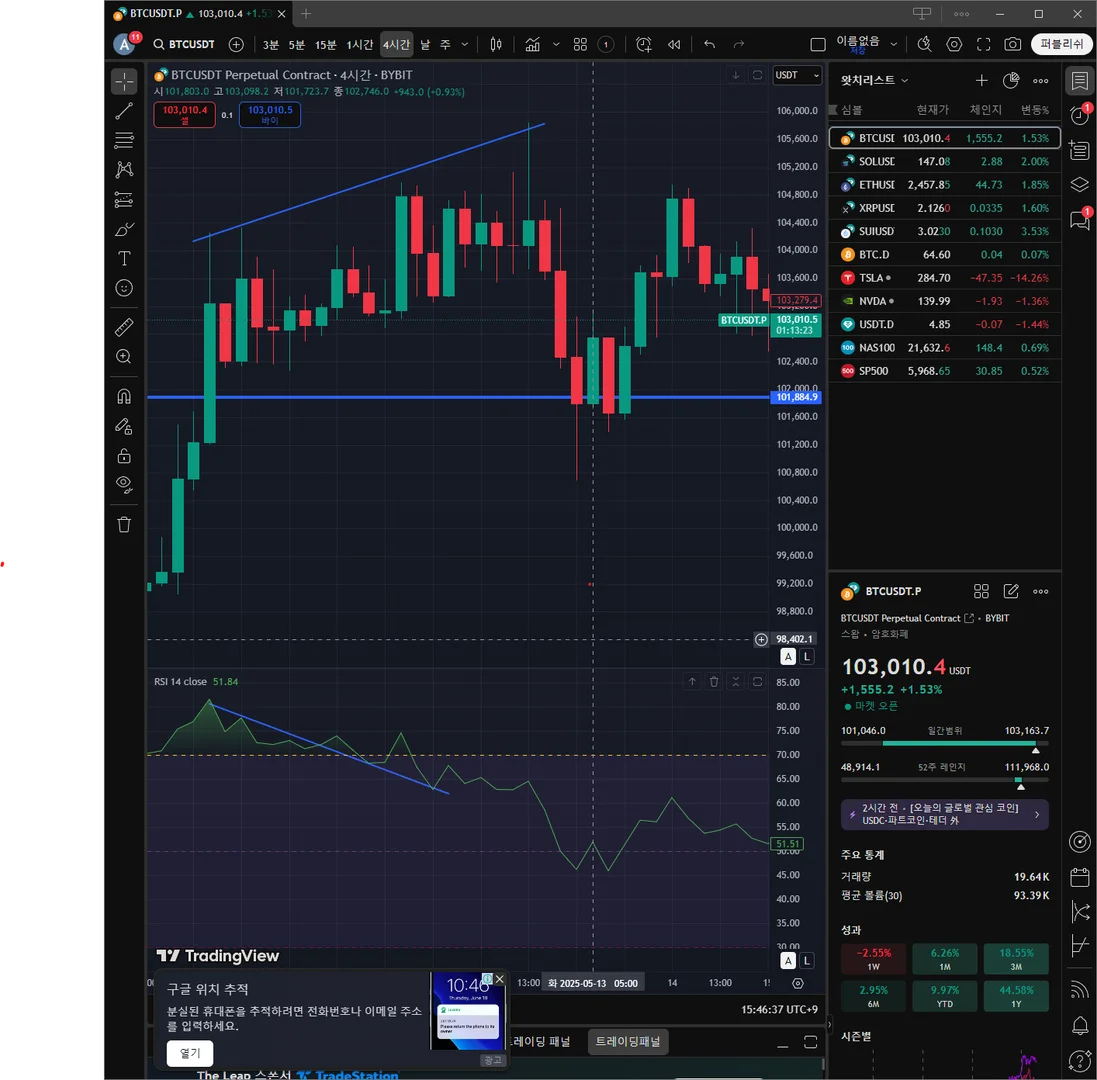Select the patterns drawing tool

[x=124, y=170]
